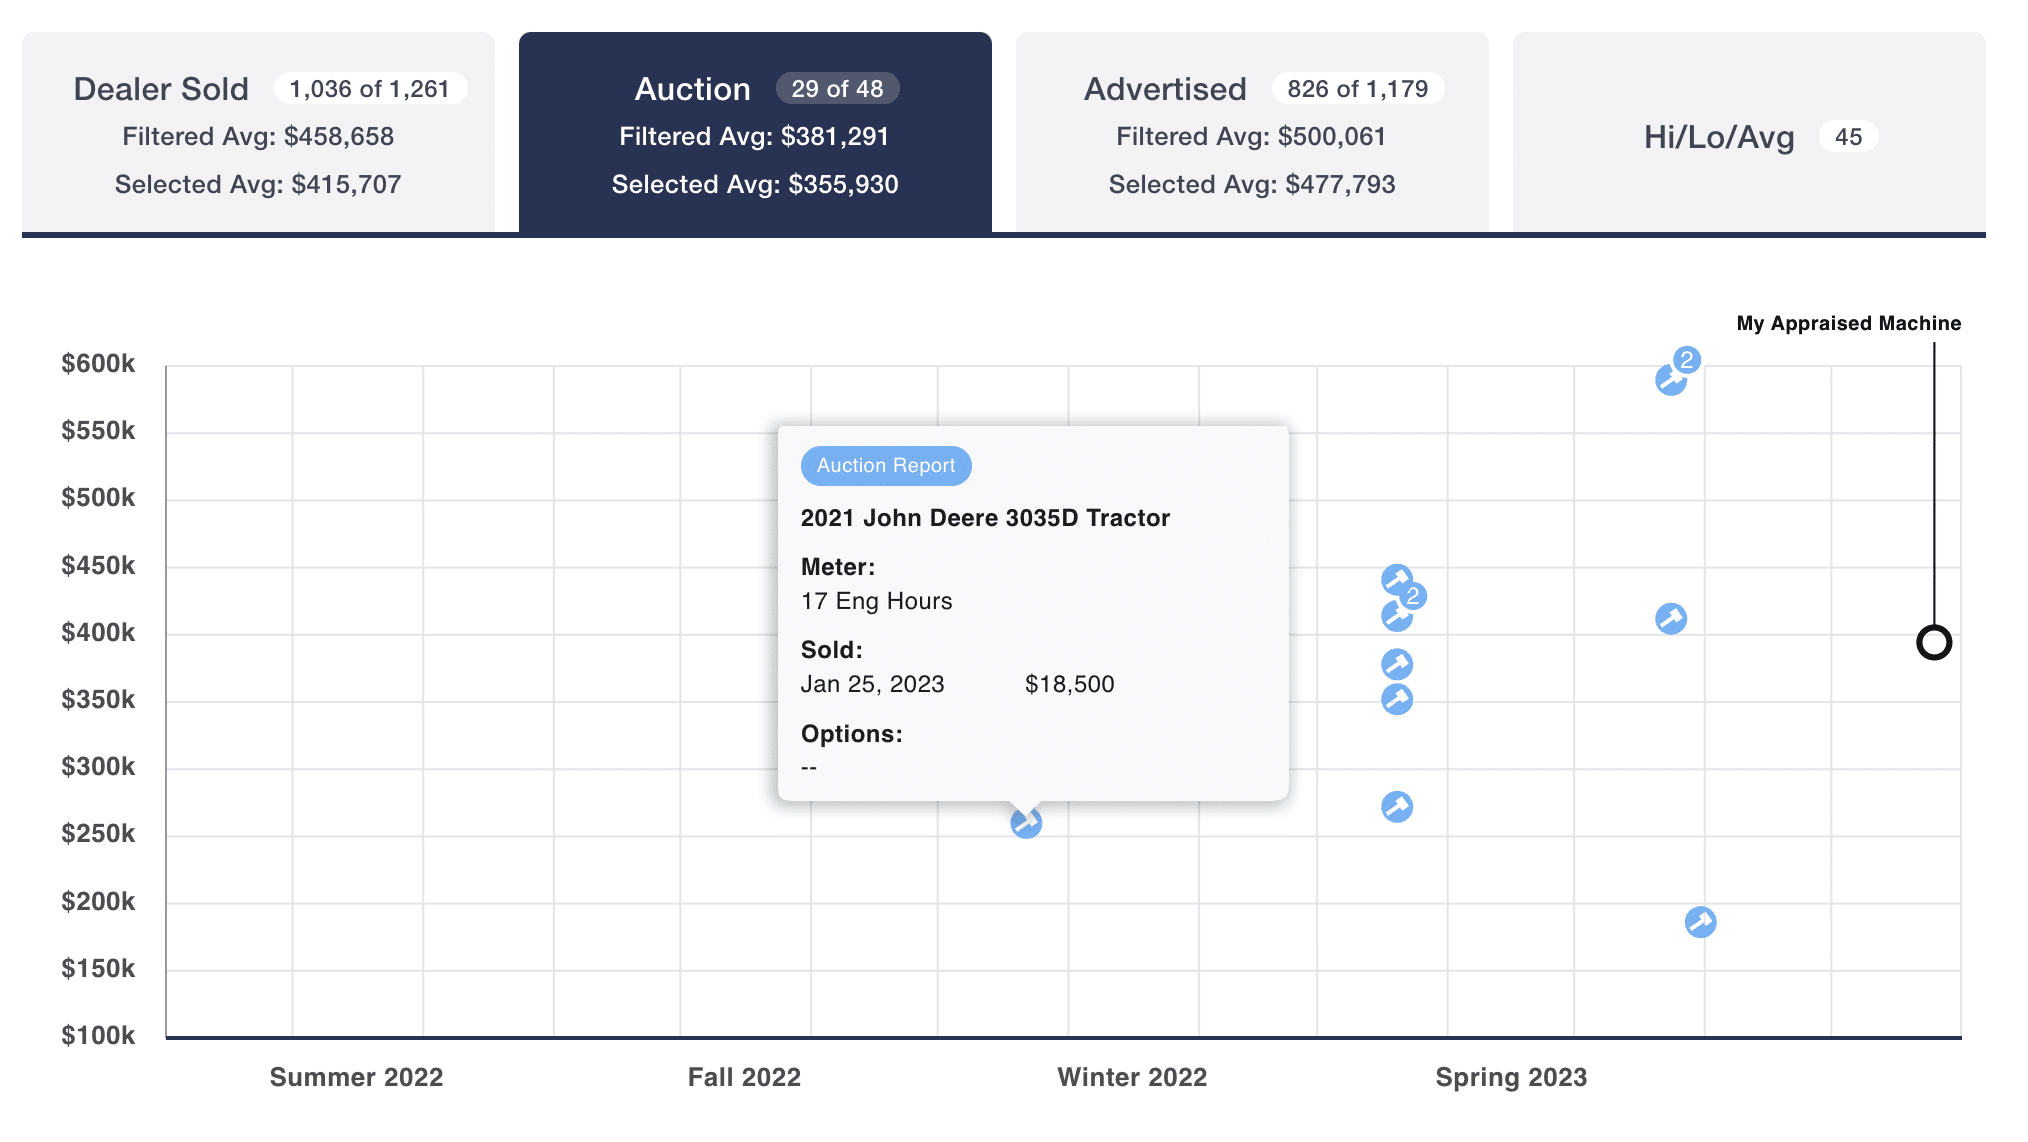Select the gavel point at roughly $350k
This screenshot has height=1142, width=2028.
click(x=1397, y=700)
